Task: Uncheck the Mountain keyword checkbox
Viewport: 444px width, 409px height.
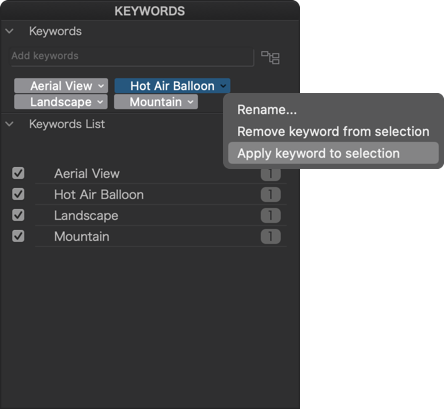Action: pyautogui.click(x=18, y=236)
